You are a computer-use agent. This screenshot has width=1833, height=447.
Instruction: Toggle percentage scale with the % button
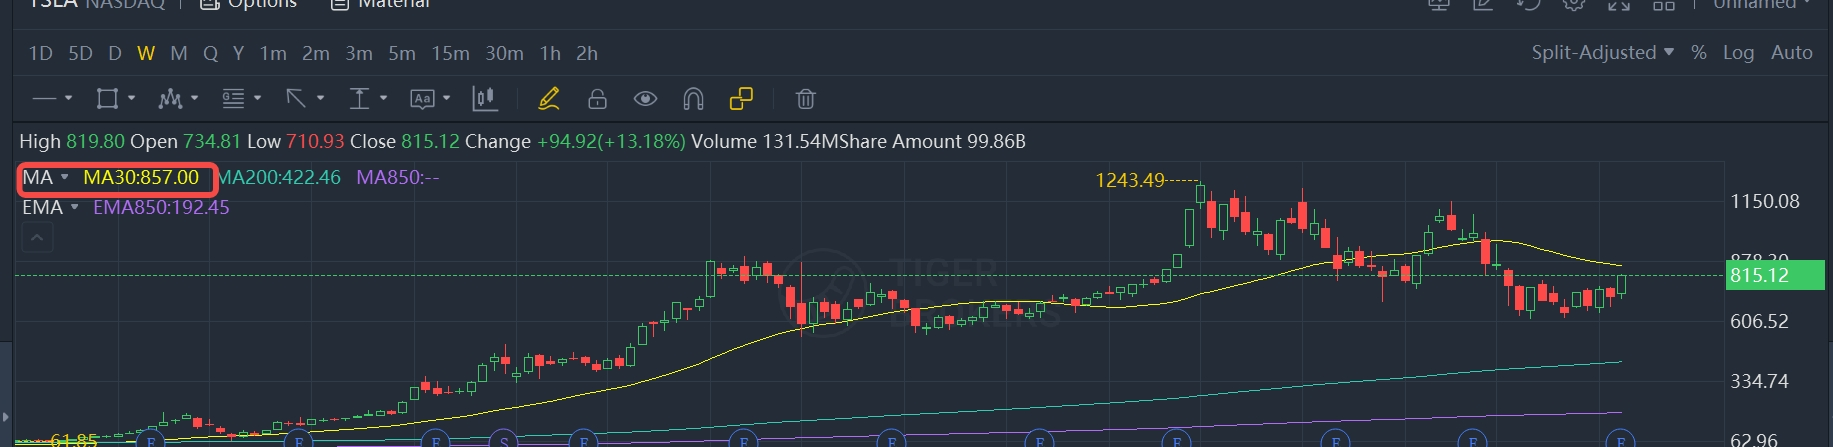coord(1699,52)
